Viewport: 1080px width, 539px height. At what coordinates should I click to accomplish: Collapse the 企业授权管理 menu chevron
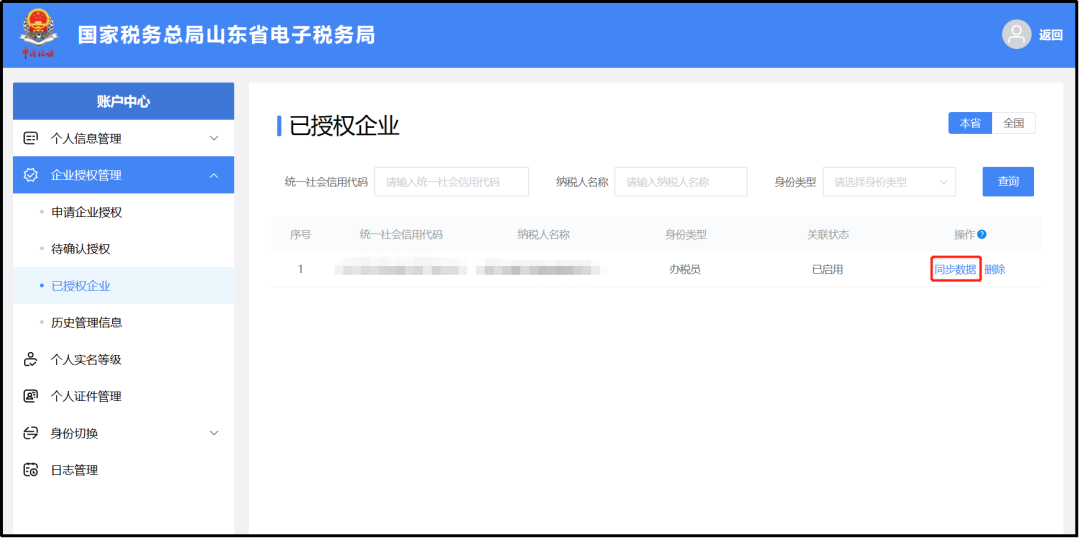[213, 175]
